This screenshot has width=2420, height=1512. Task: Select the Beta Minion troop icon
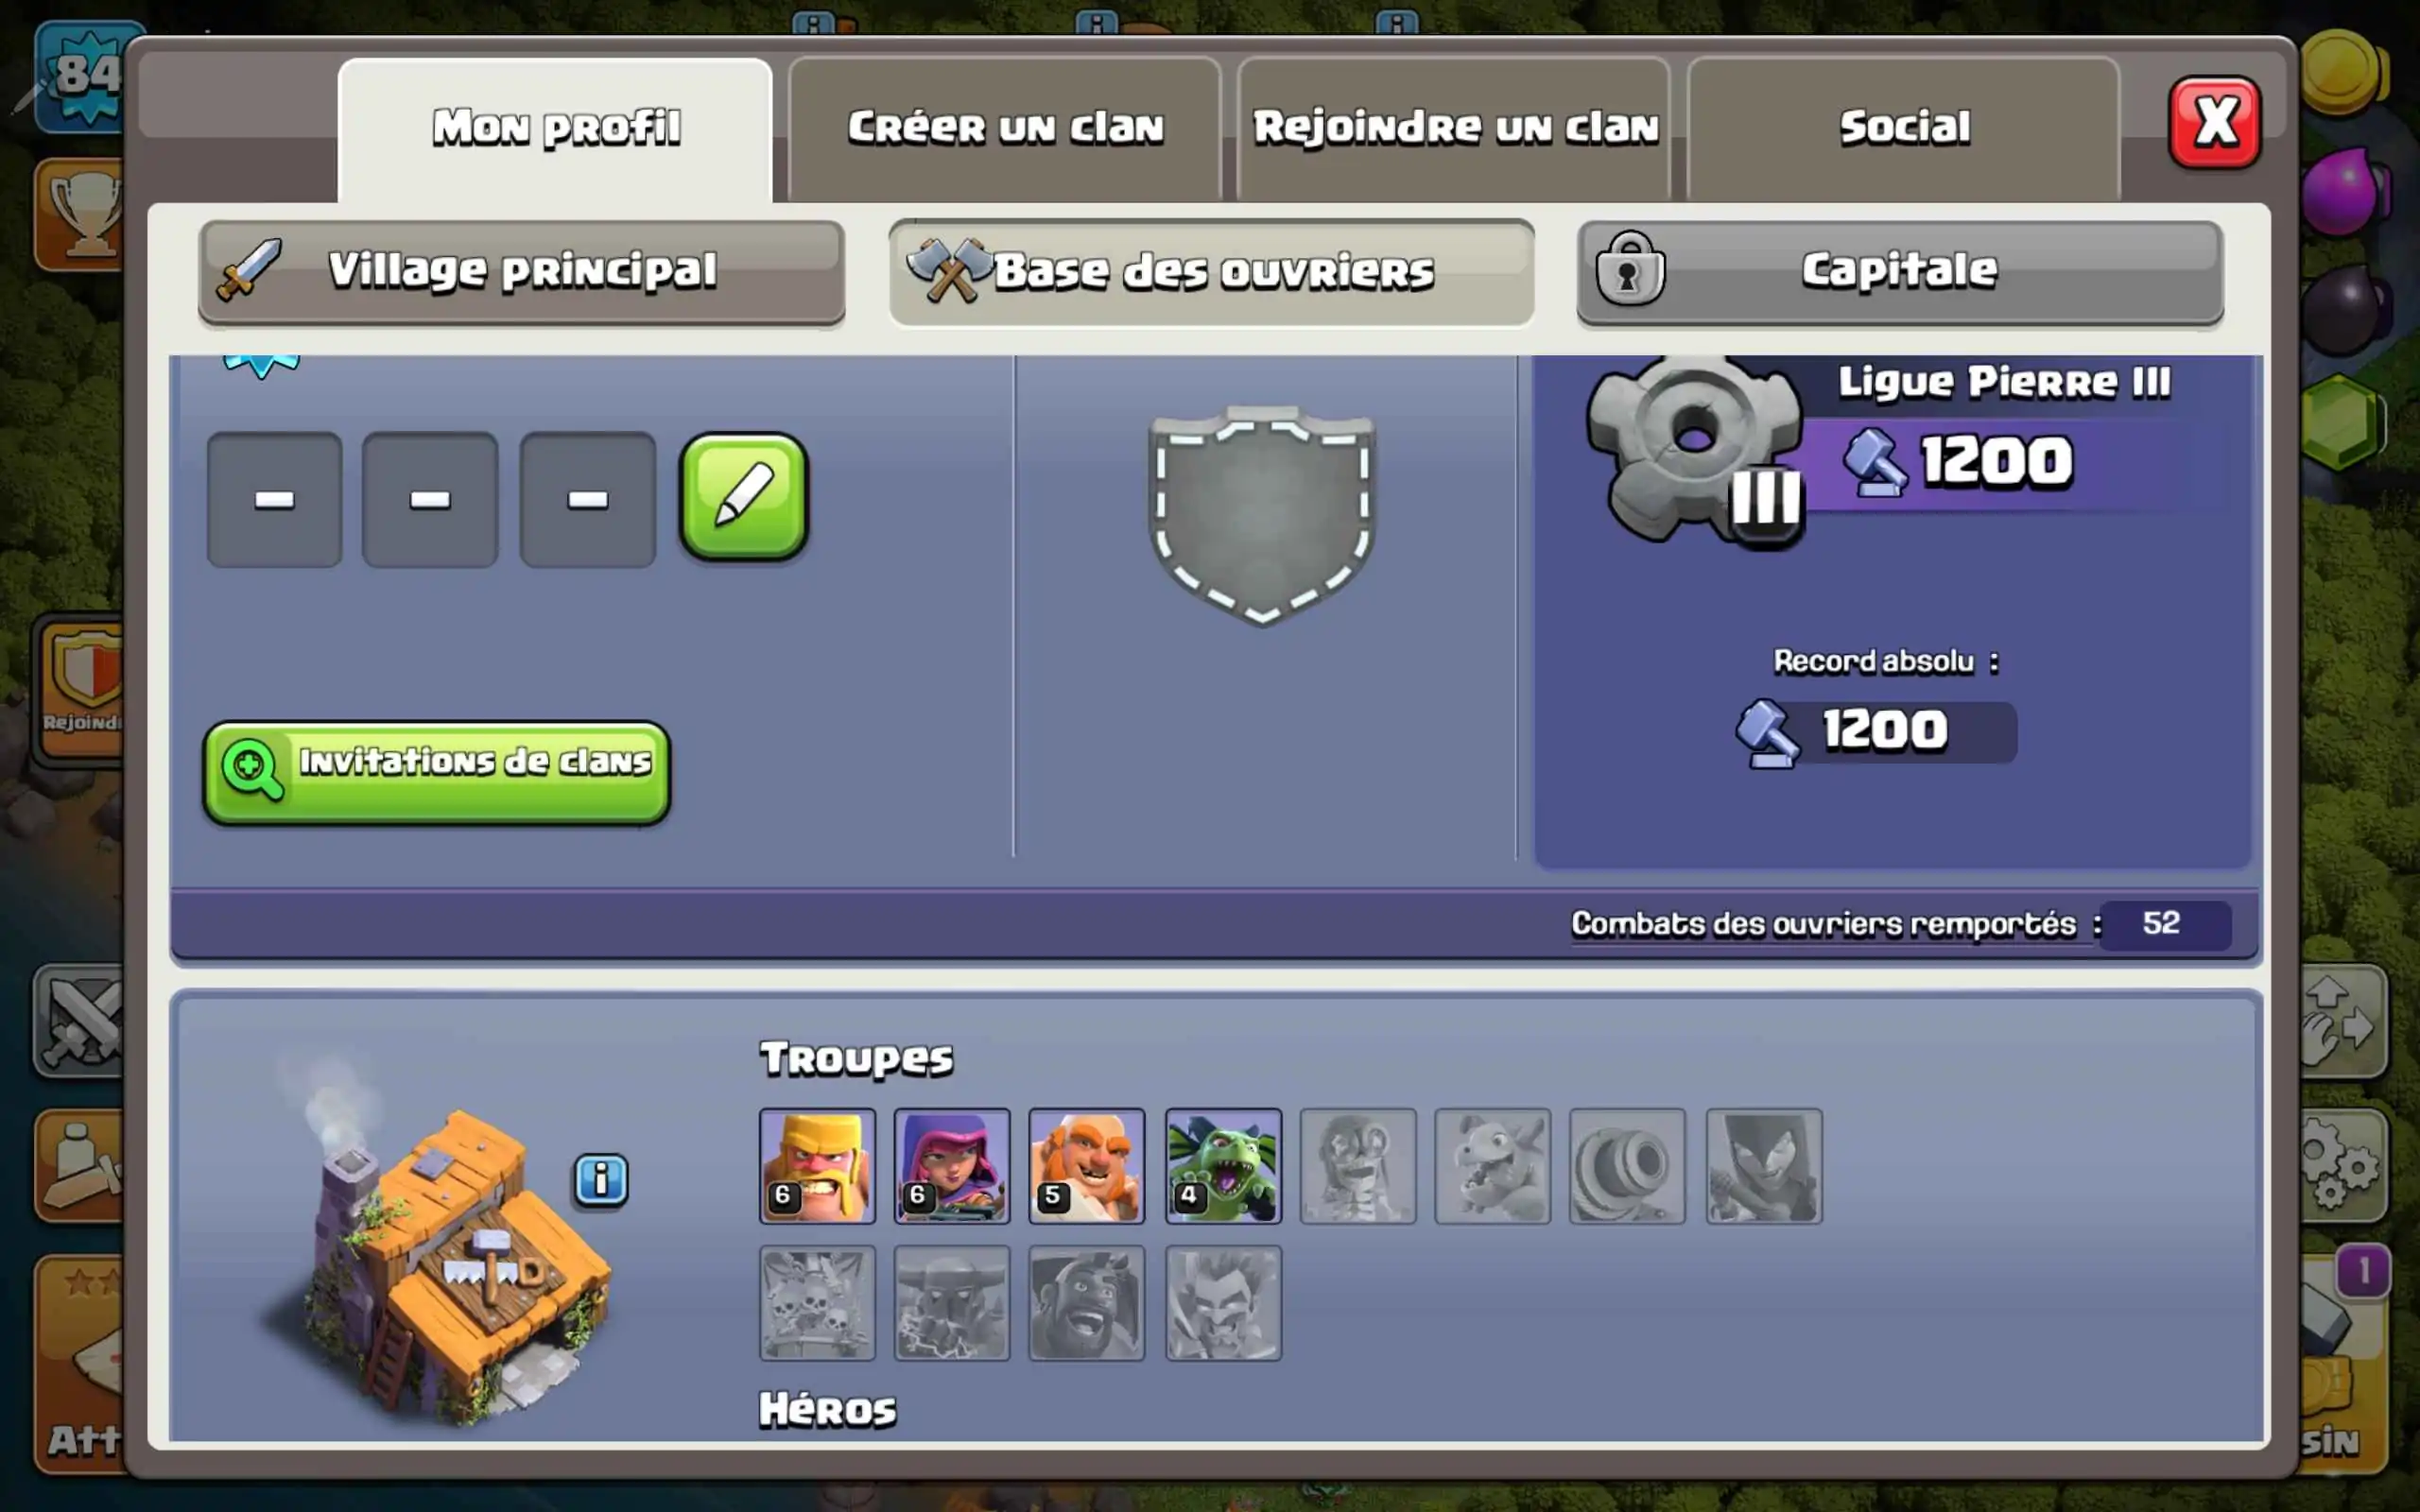click(1223, 1166)
